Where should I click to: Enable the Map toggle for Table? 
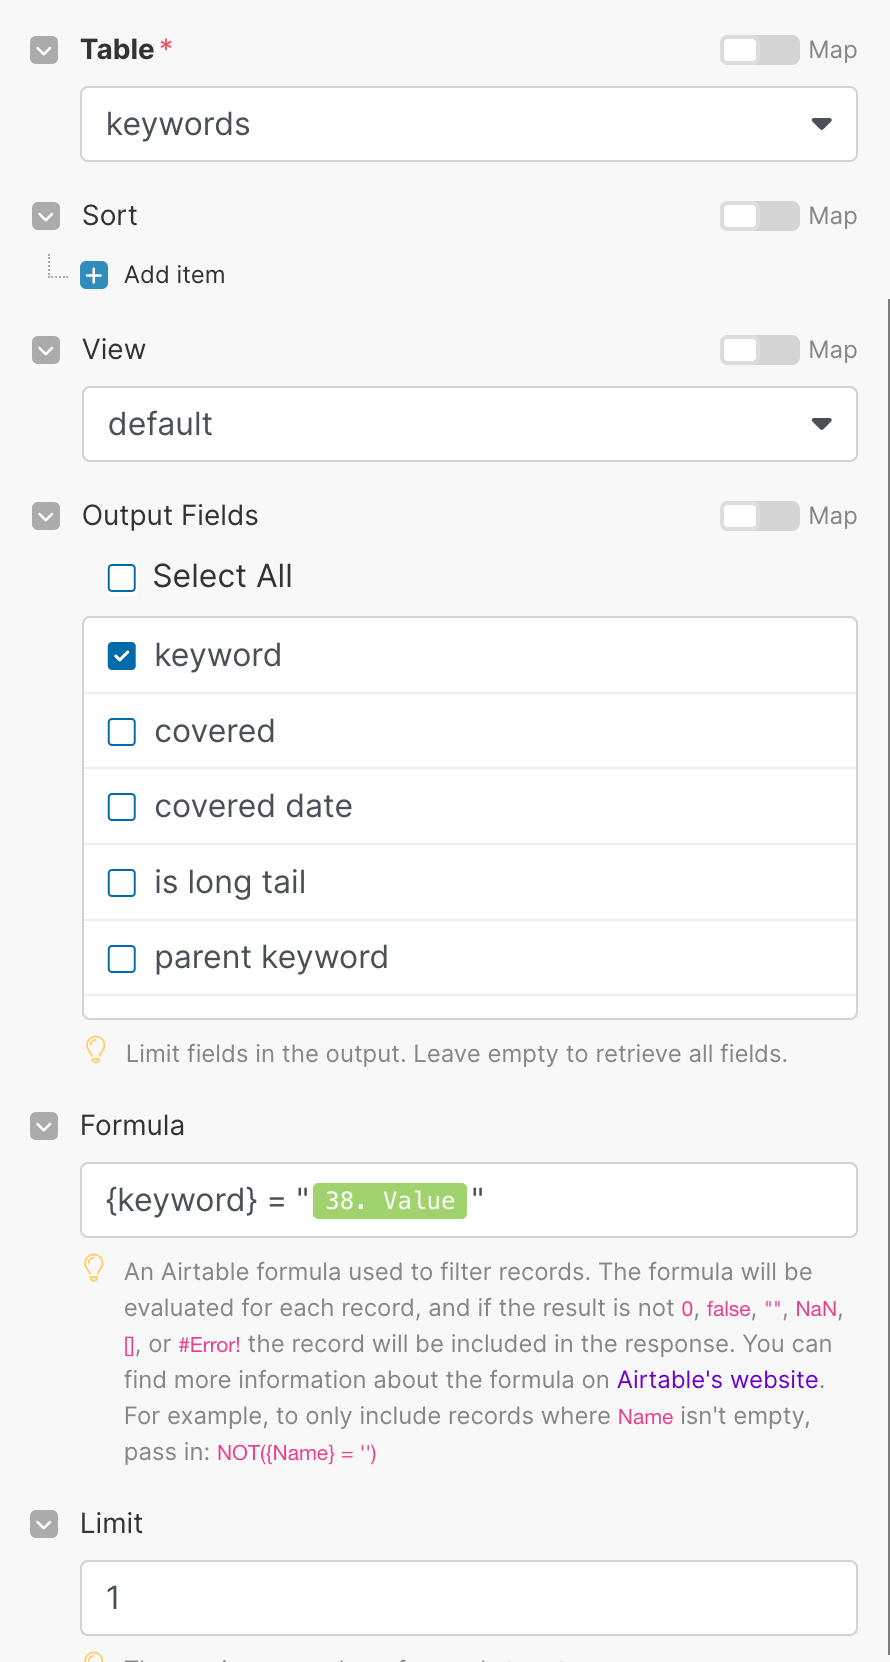[x=759, y=50]
